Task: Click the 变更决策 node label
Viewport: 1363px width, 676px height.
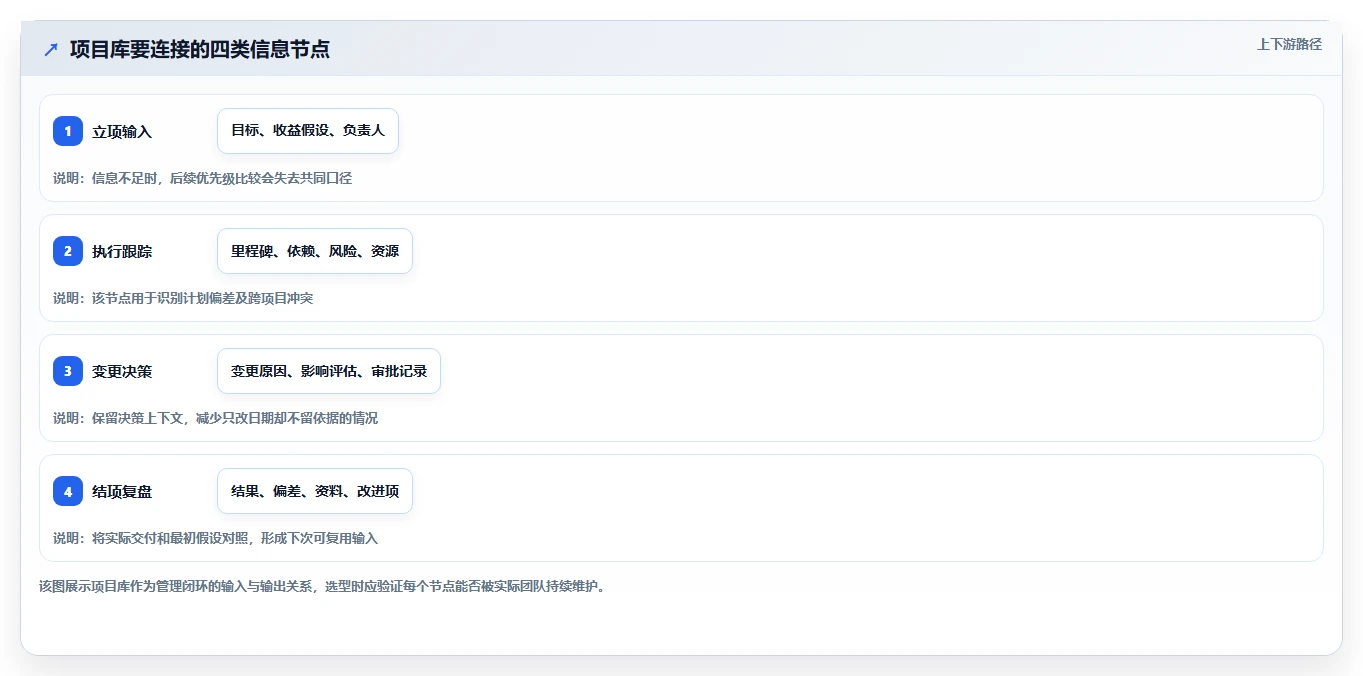Action: (x=122, y=371)
